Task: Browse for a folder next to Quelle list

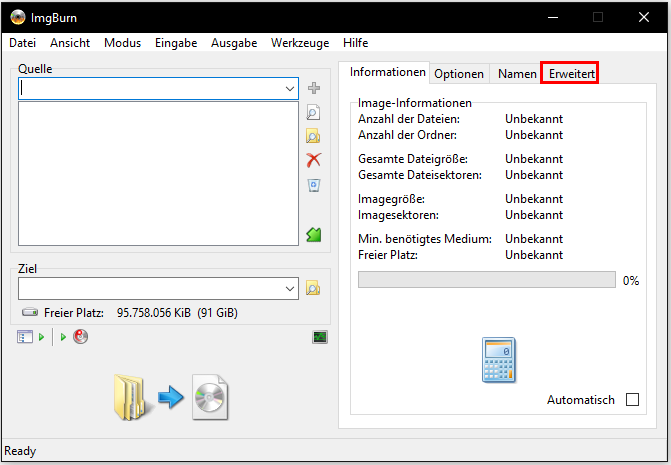Action: tap(314, 136)
